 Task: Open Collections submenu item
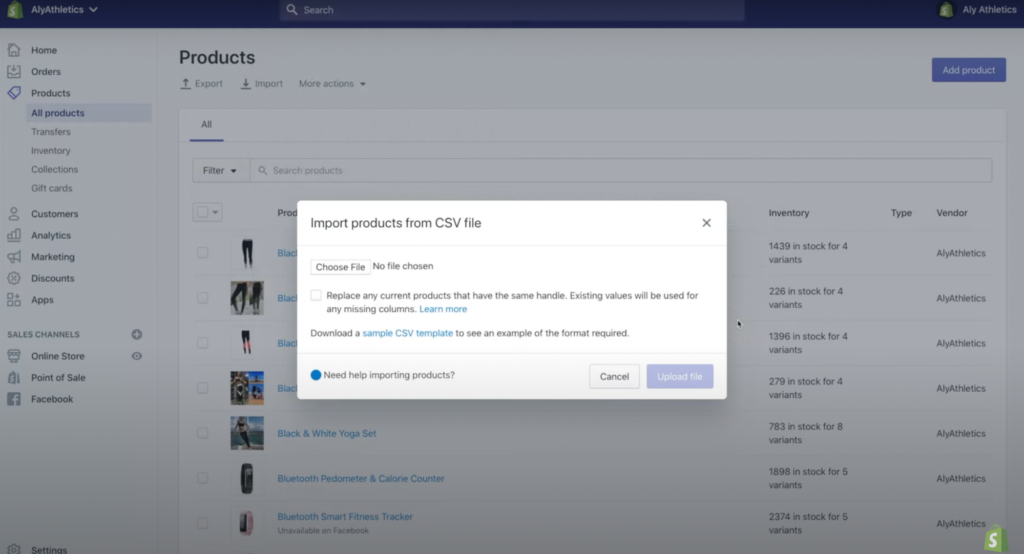tap(54, 170)
